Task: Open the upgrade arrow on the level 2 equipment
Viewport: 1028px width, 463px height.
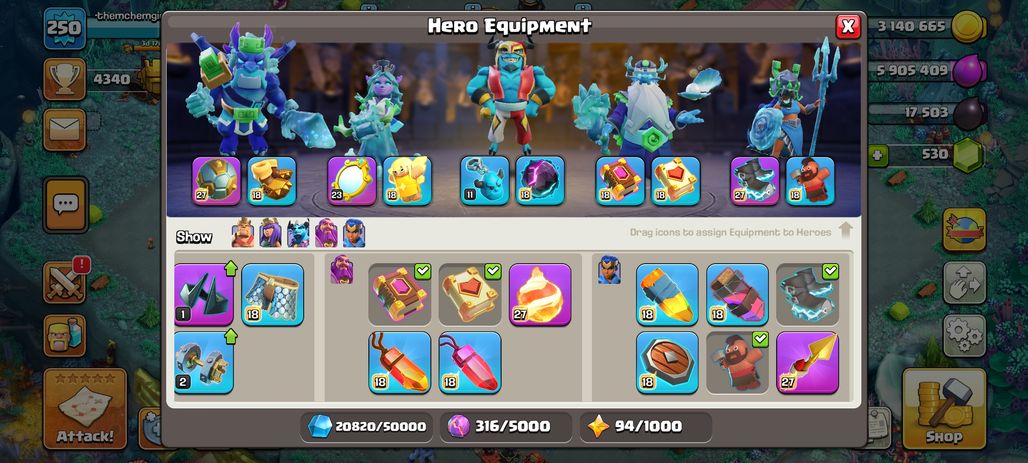Action: coord(230,336)
